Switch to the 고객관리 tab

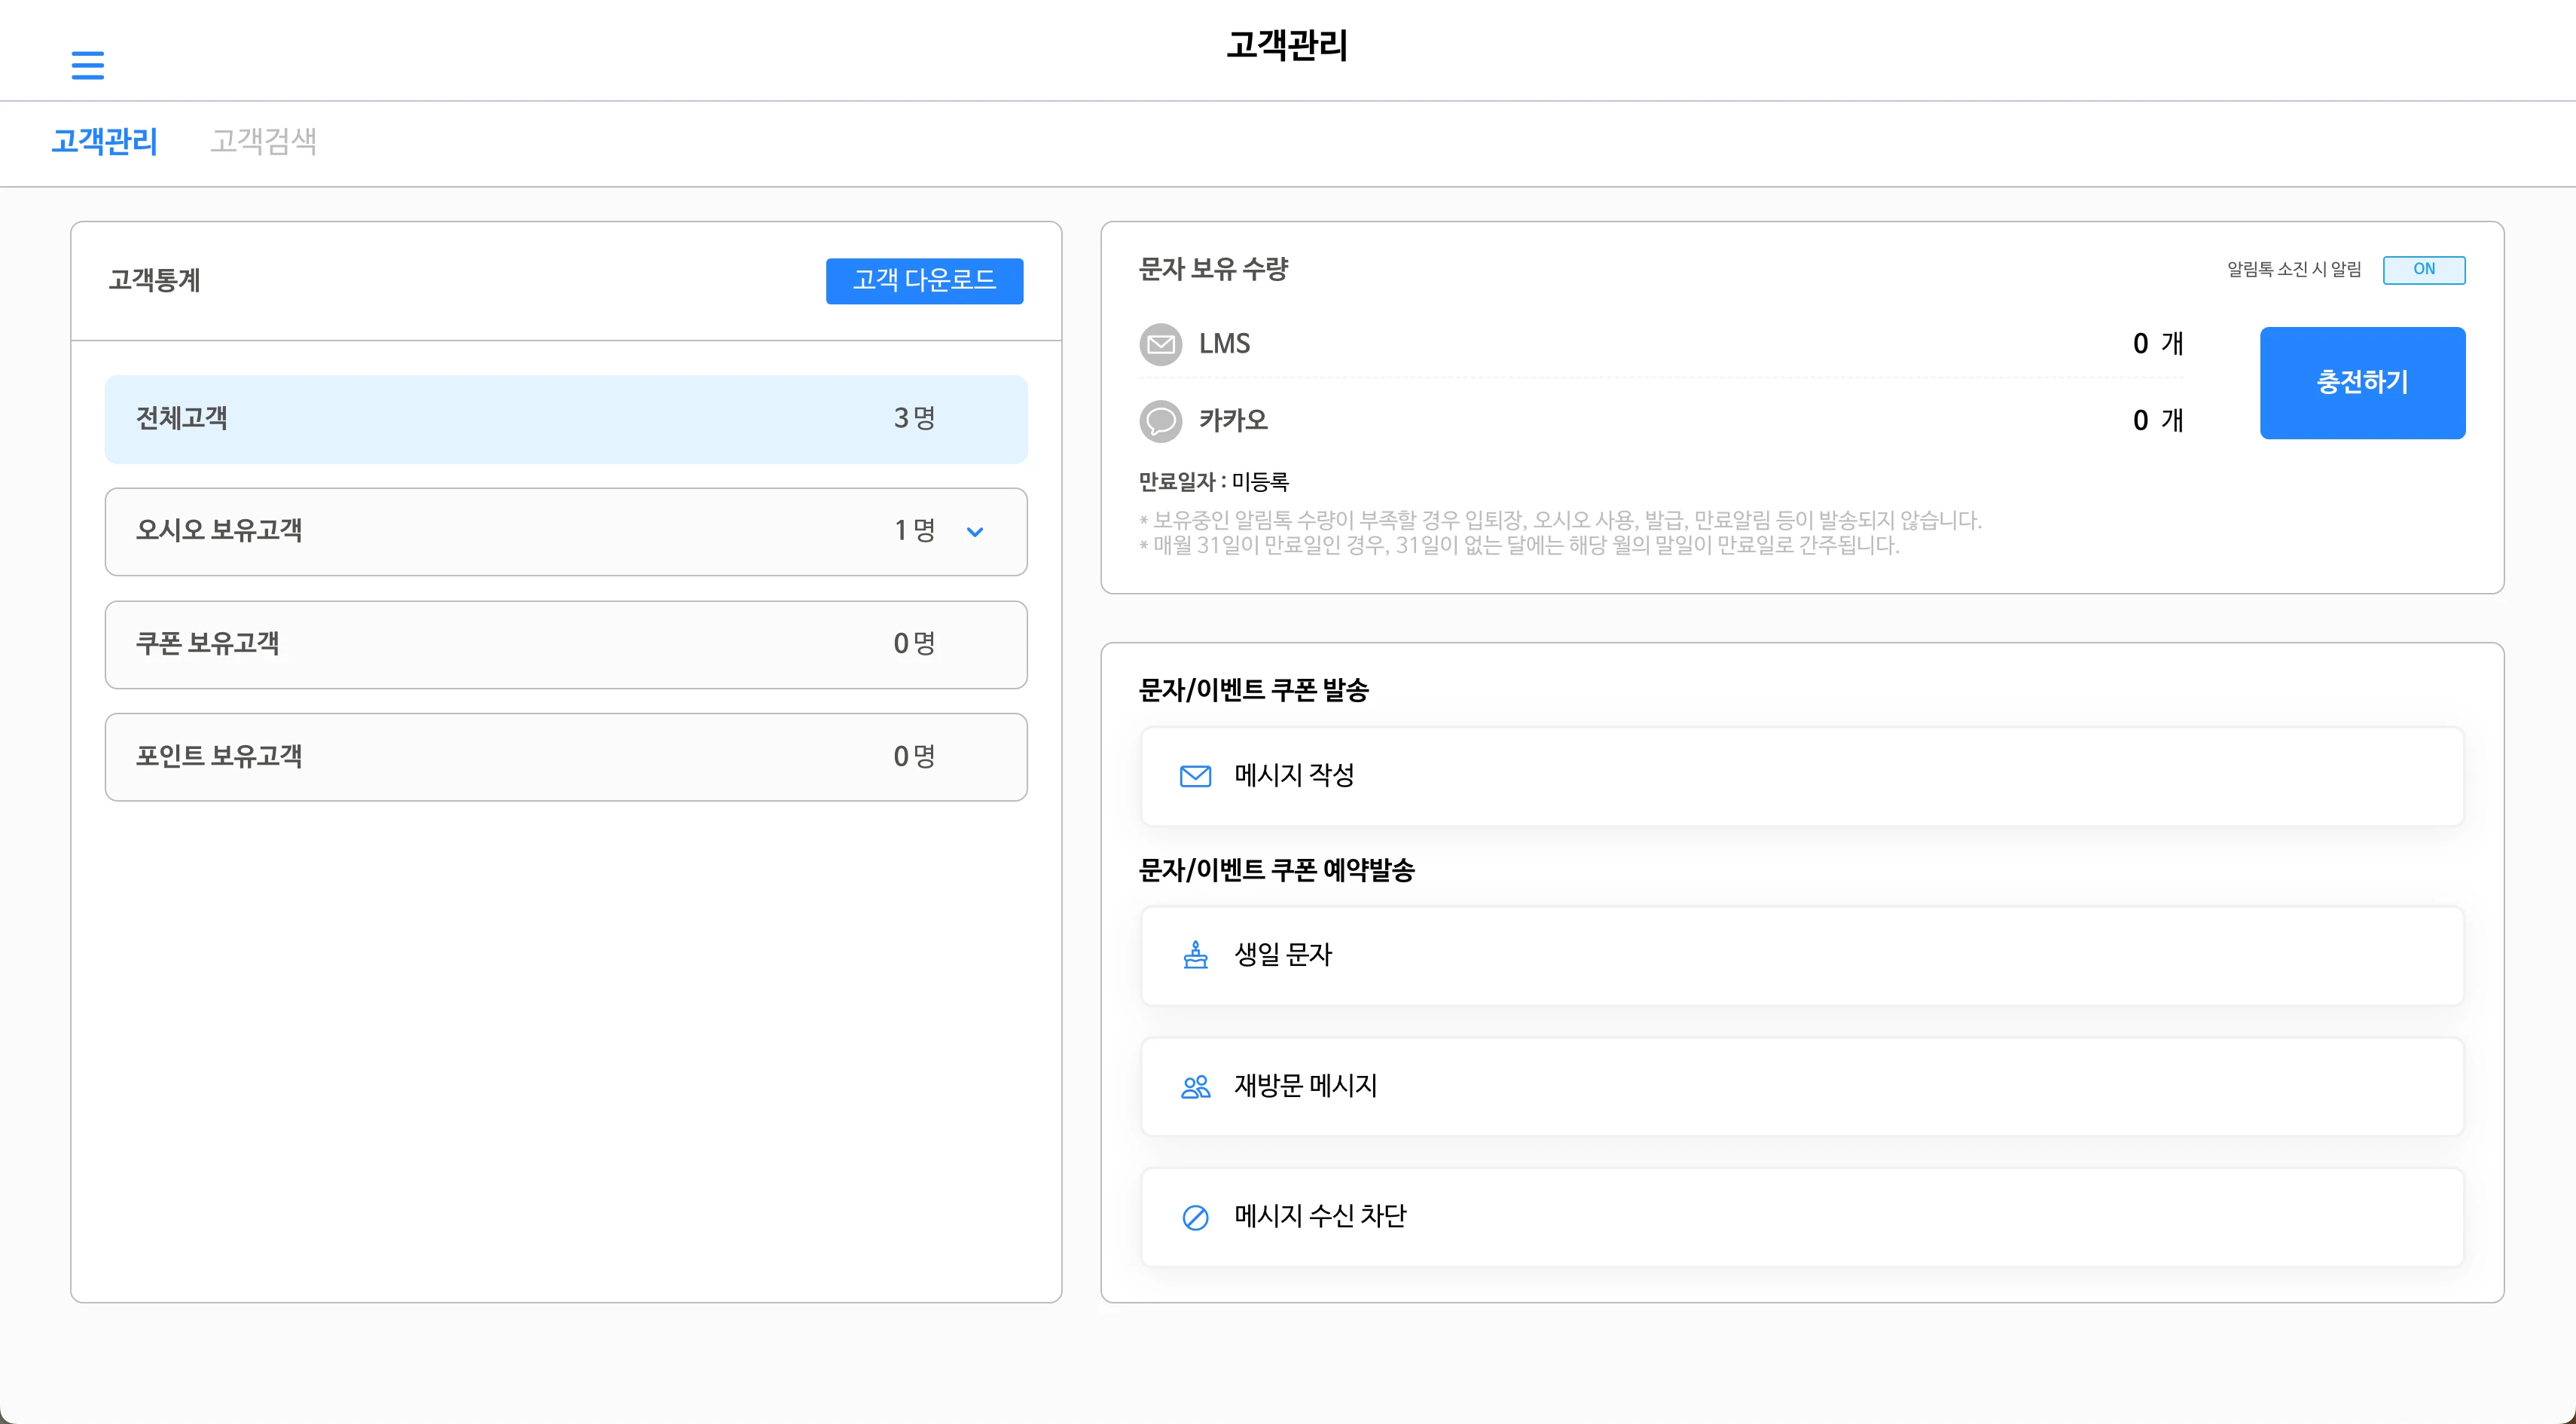tap(105, 141)
